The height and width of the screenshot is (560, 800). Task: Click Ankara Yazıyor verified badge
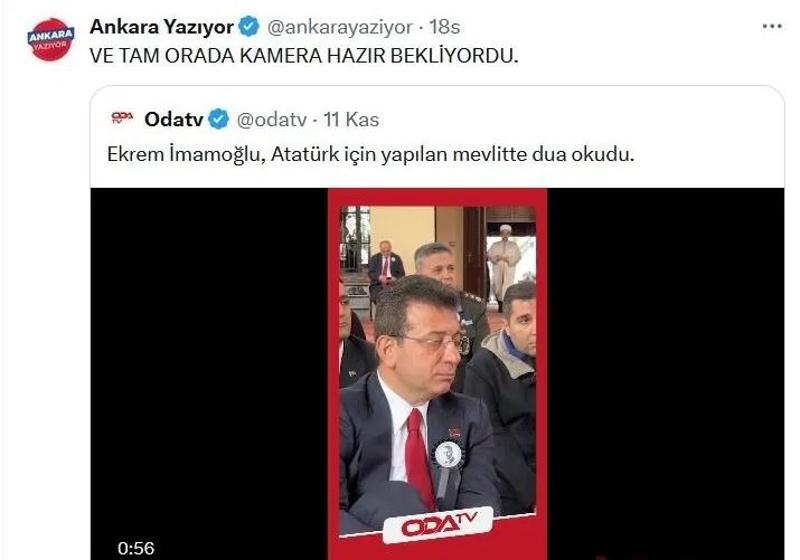point(249,27)
